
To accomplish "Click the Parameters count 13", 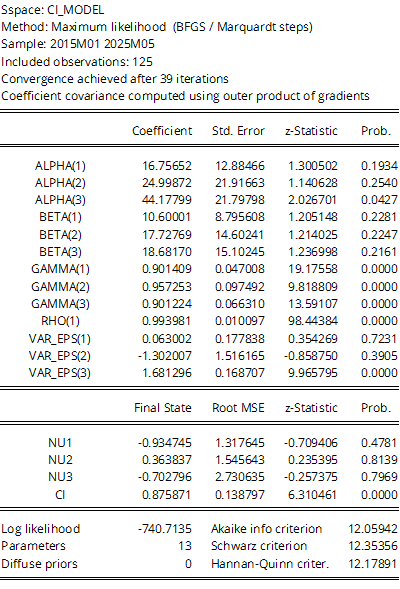I will point(185,546).
